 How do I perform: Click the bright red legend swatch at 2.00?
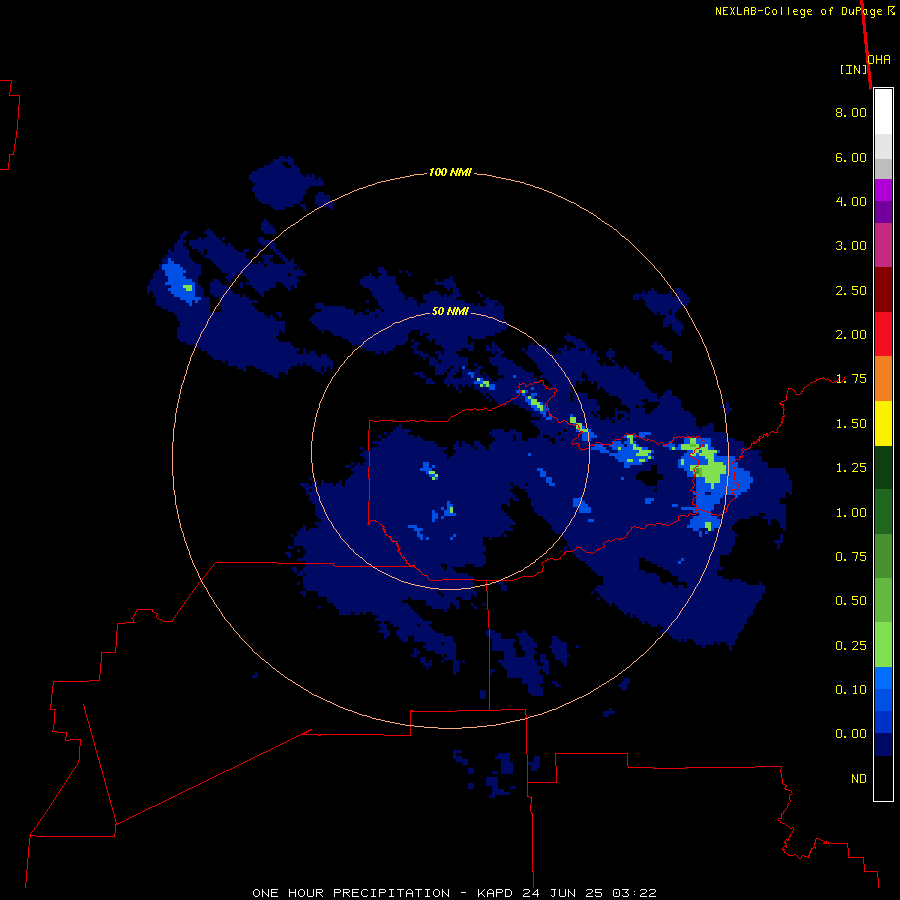click(883, 334)
